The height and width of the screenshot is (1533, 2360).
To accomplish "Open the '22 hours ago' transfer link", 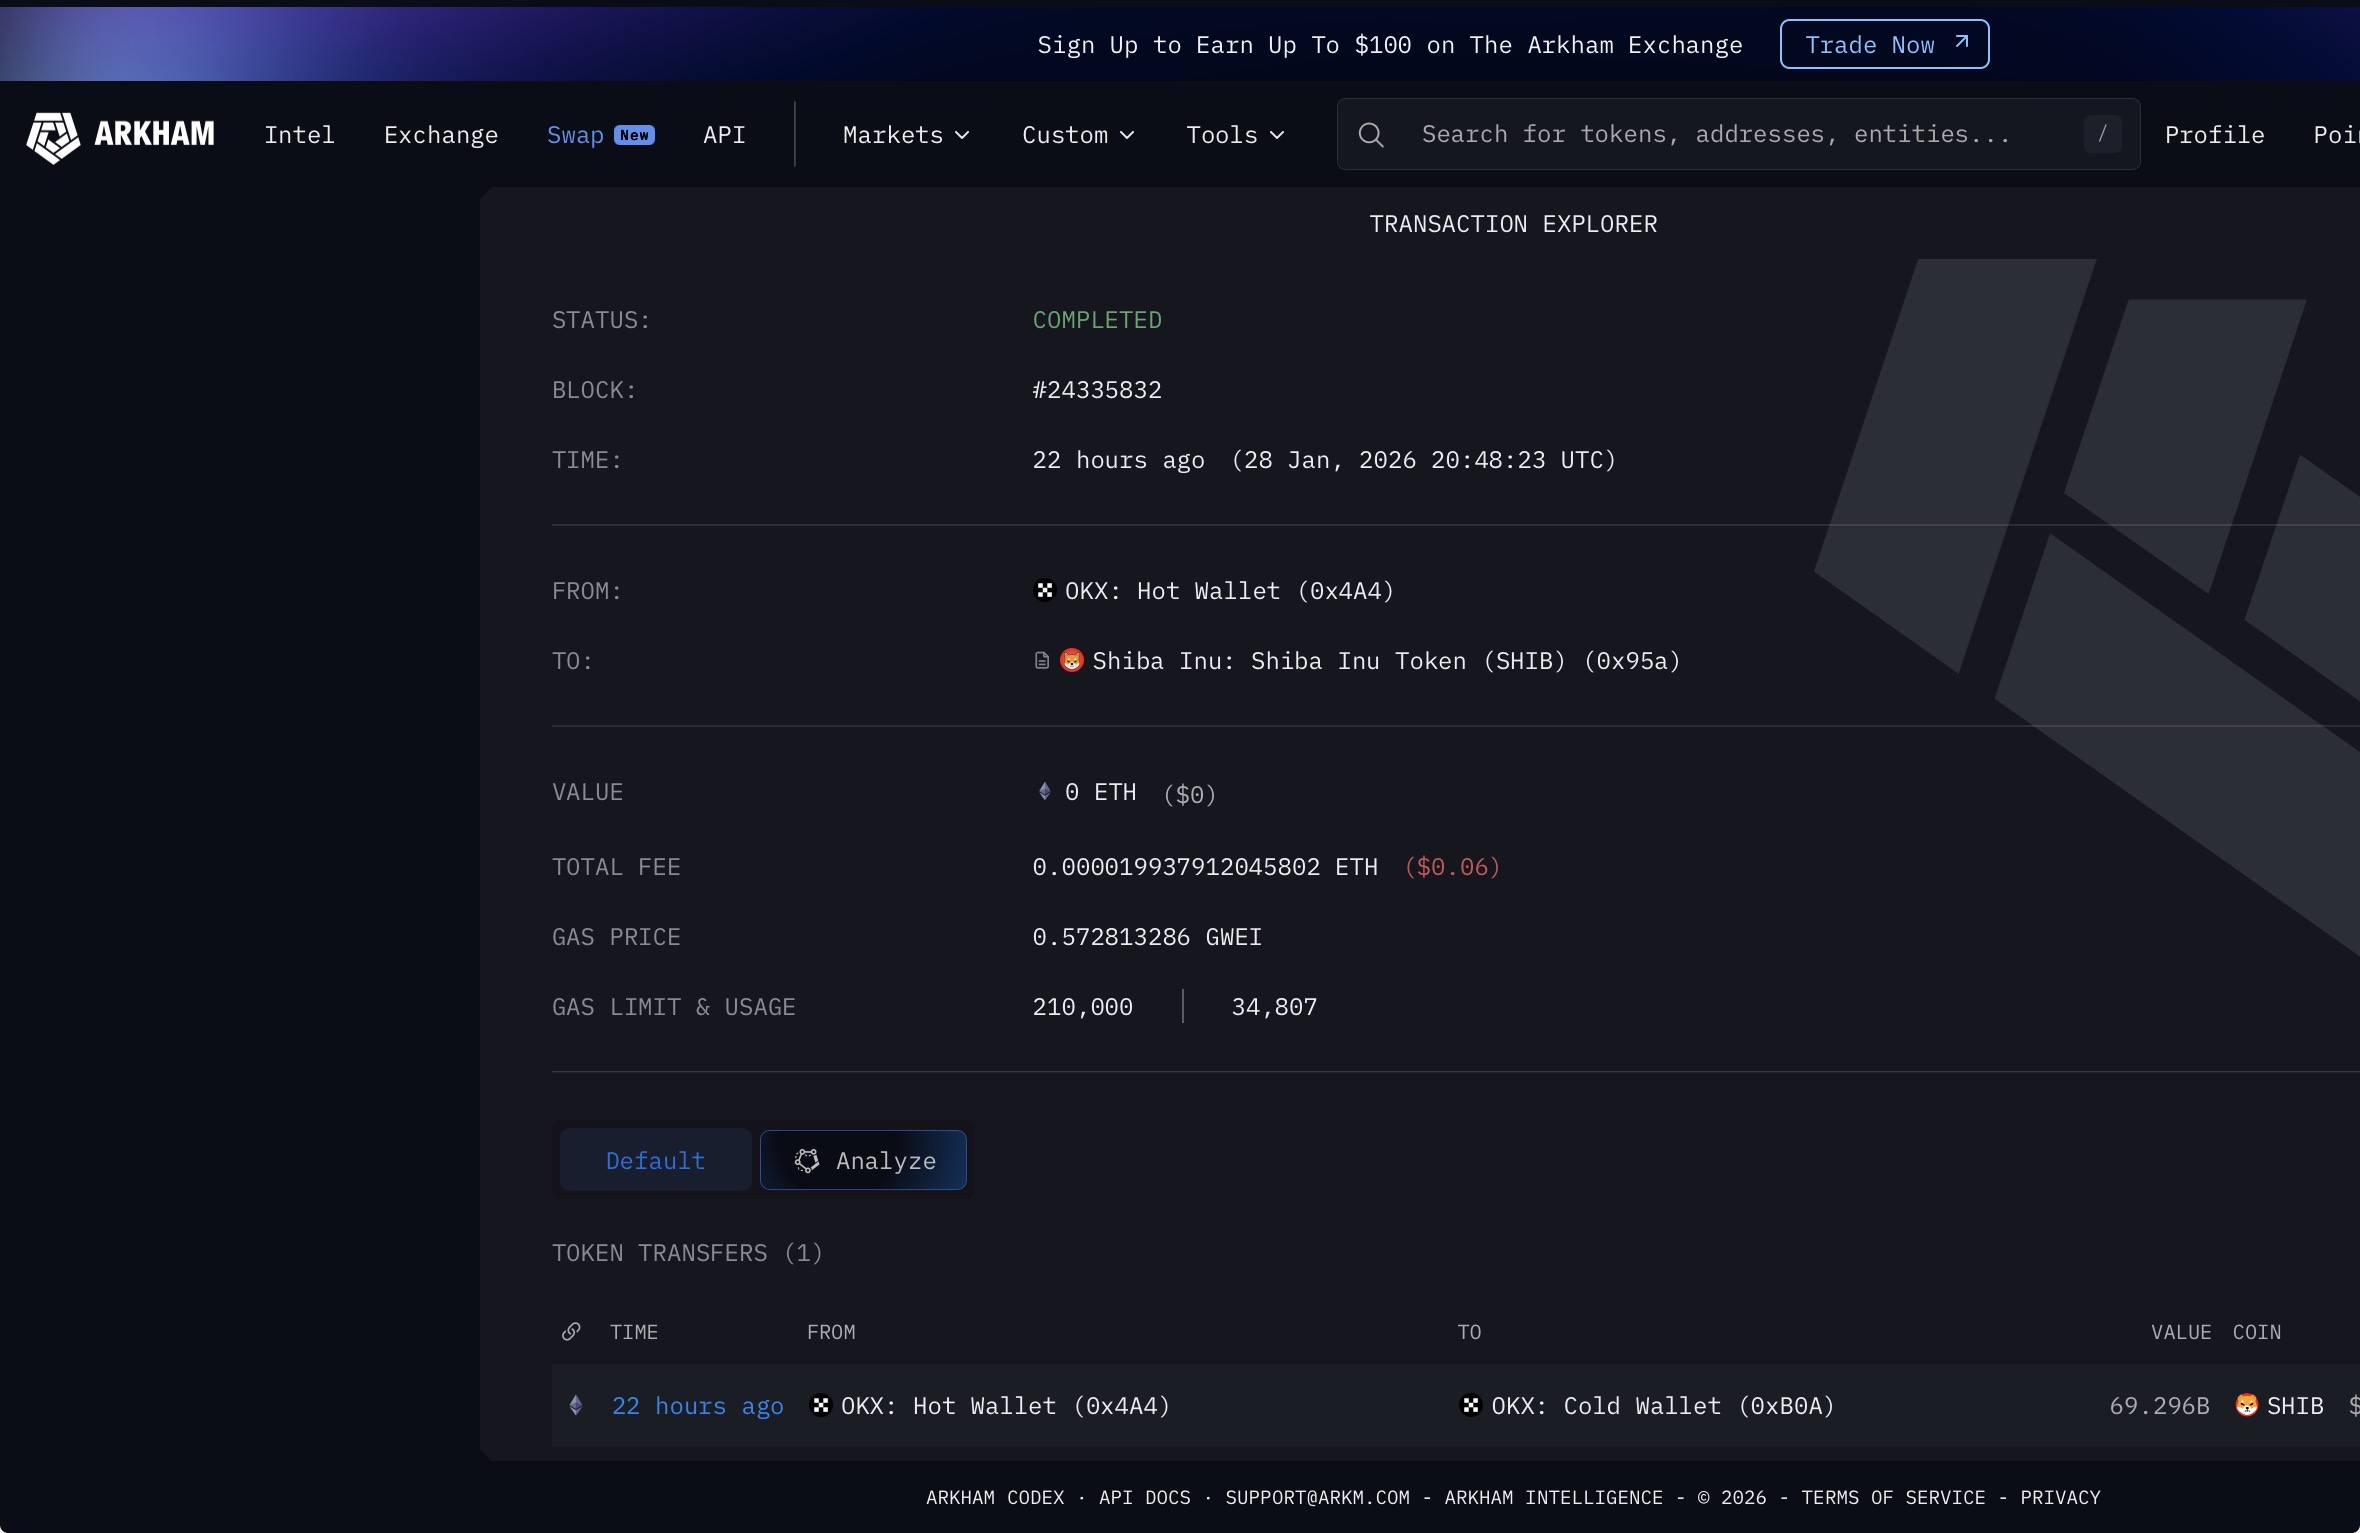I will tap(697, 1406).
